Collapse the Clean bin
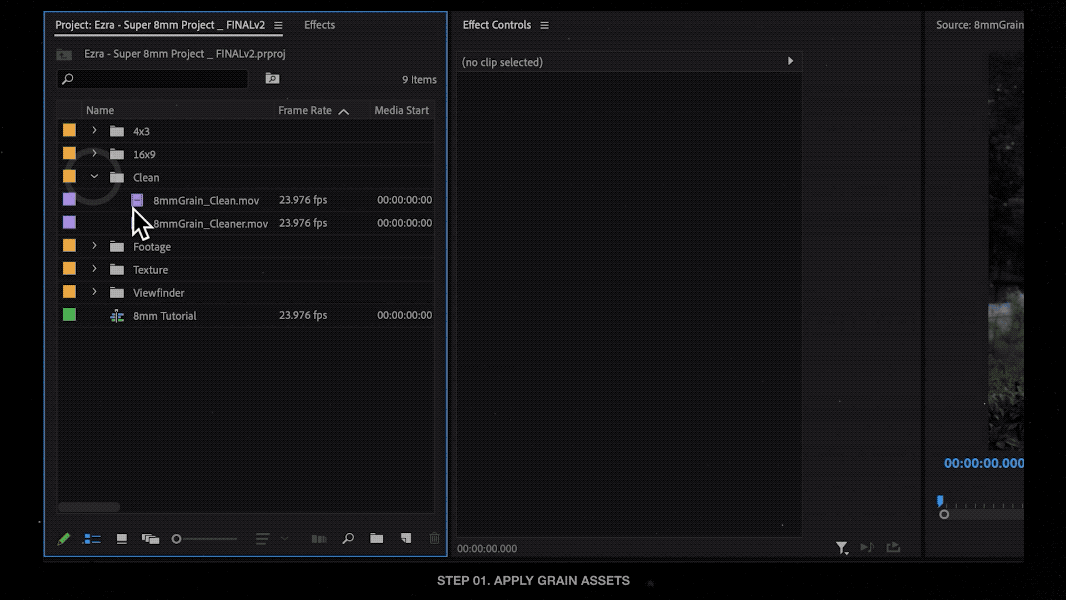Image resolution: width=1066 pixels, height=600 pixels. 94,177
